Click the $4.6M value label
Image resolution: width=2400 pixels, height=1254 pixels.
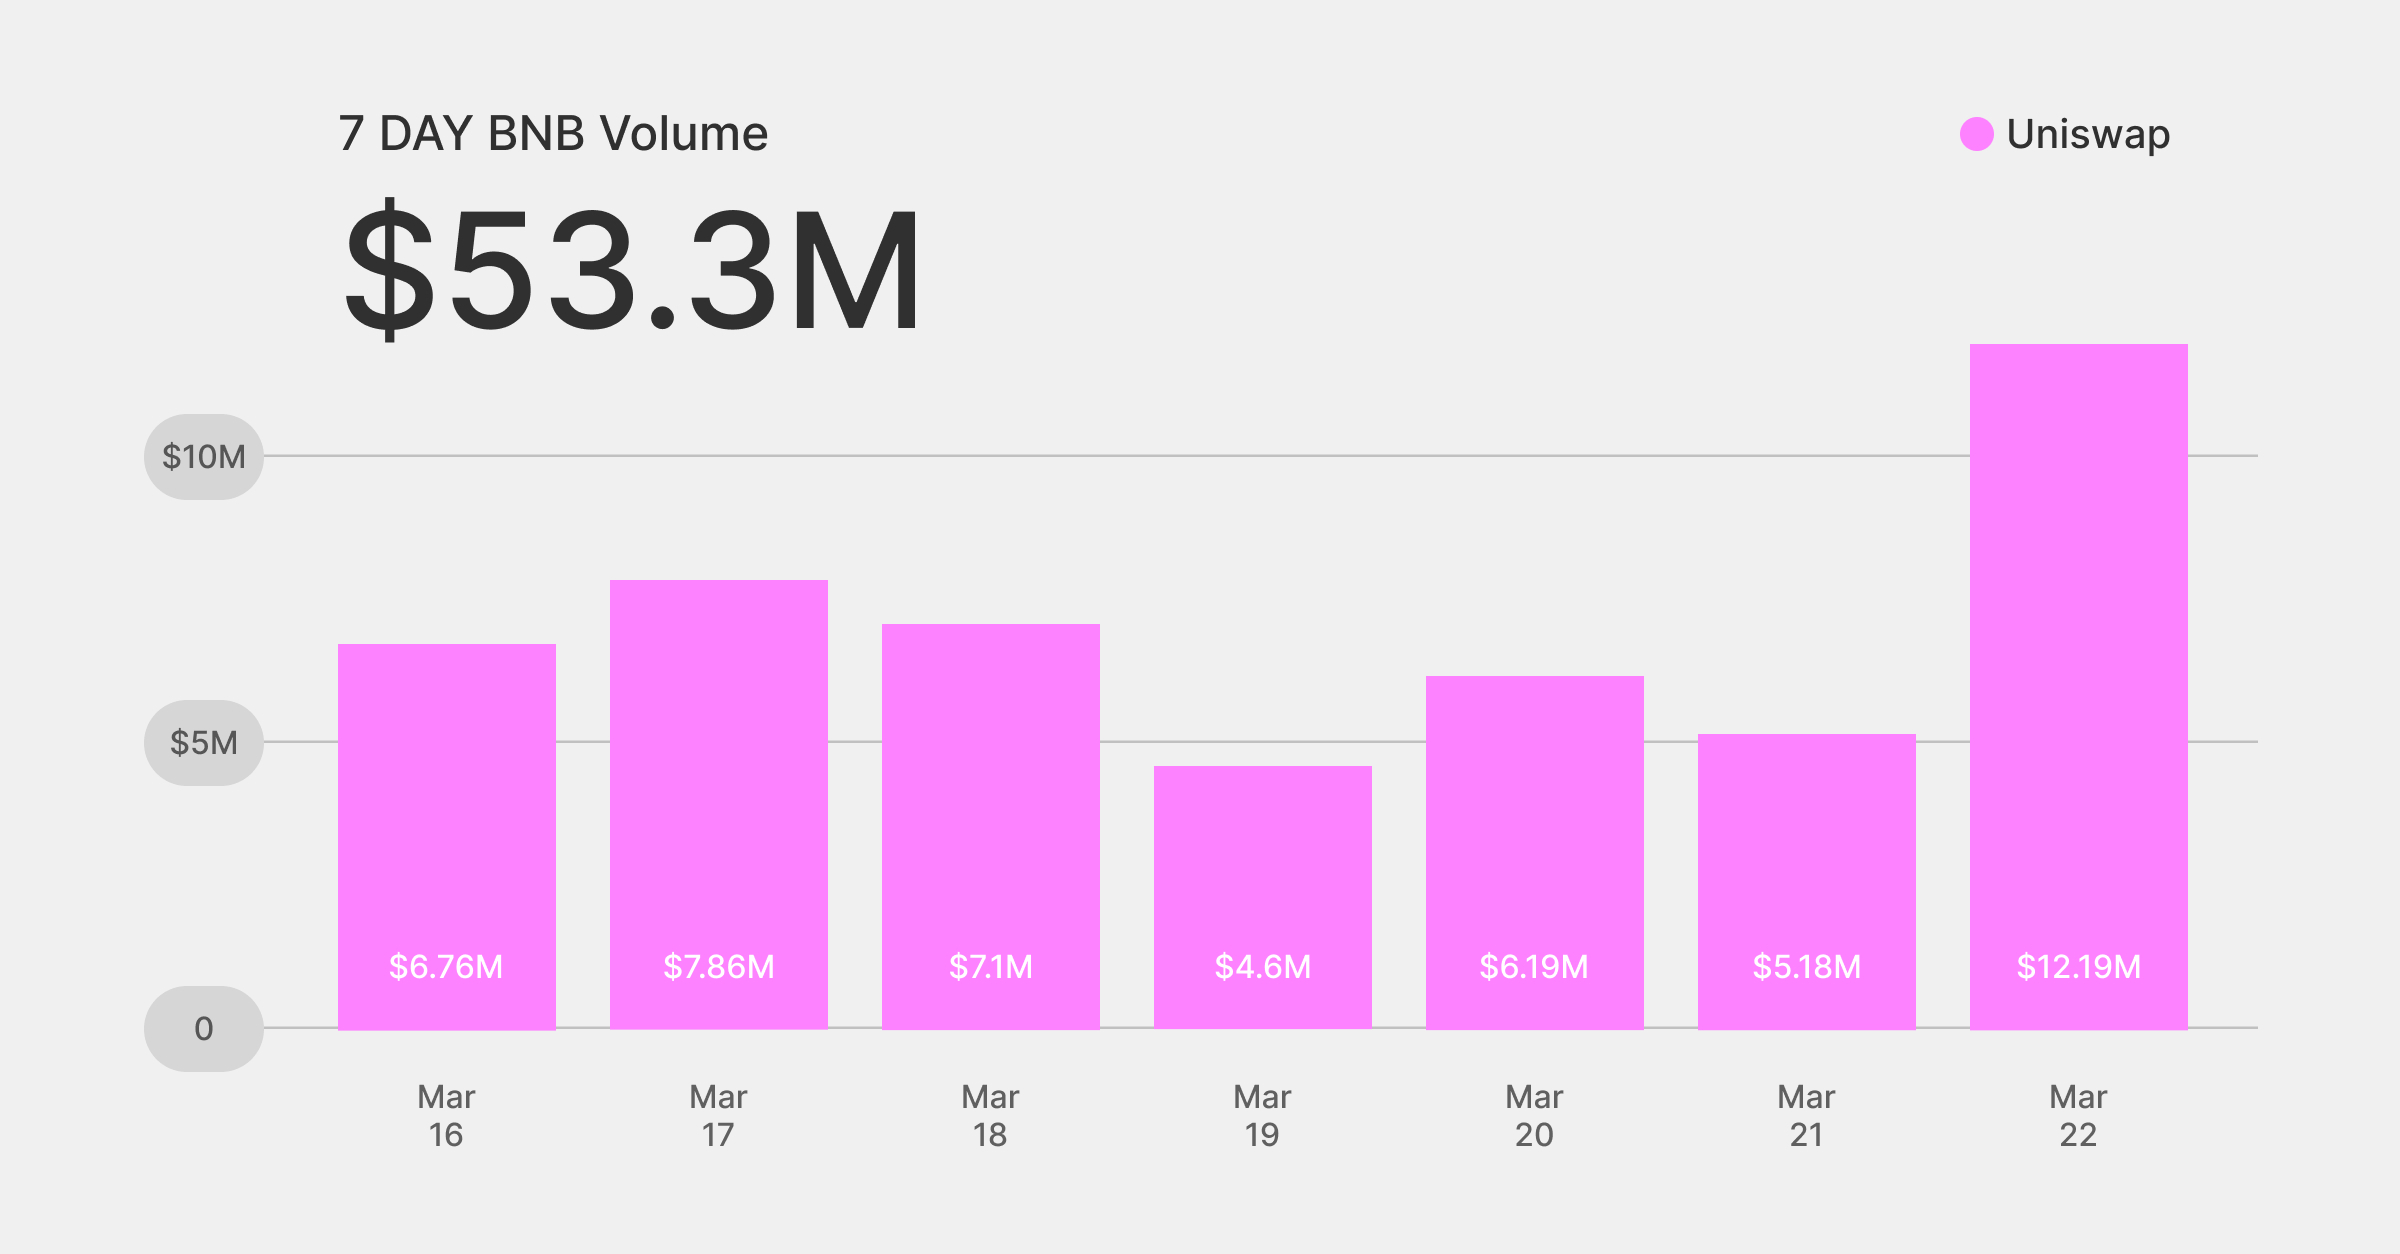(1262, 967)
